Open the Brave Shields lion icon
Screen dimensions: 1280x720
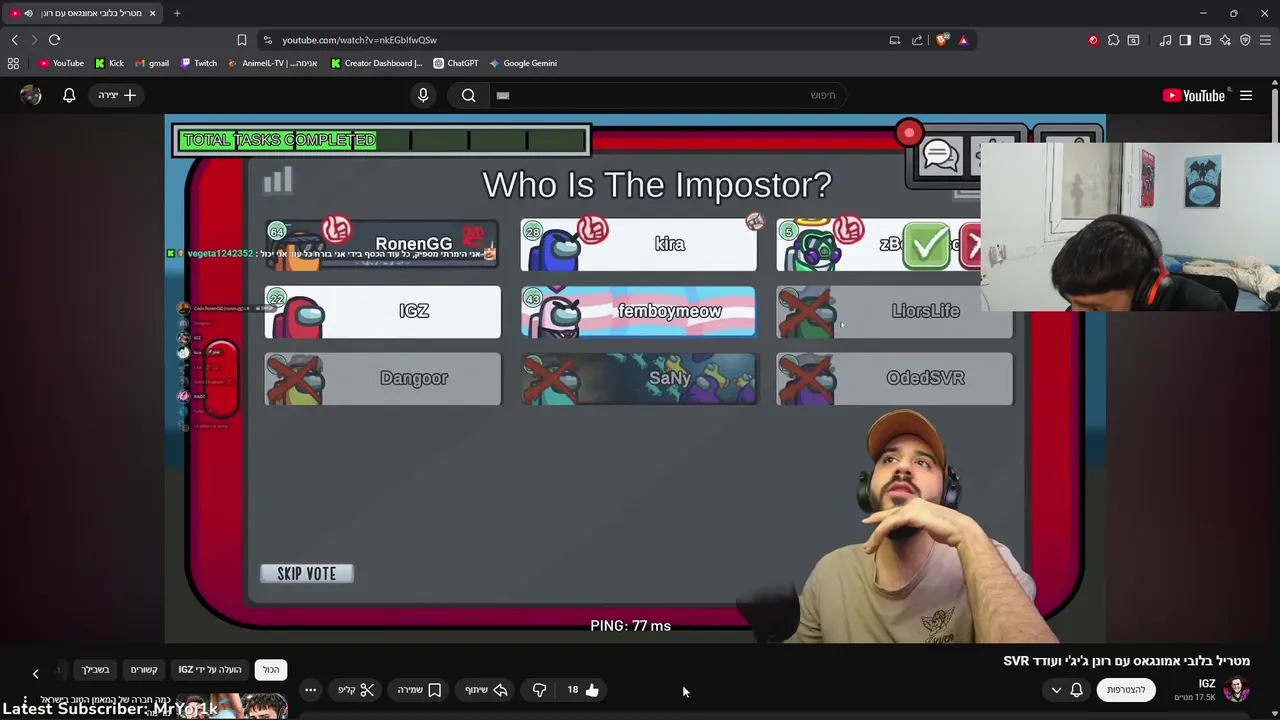(942, 40)
